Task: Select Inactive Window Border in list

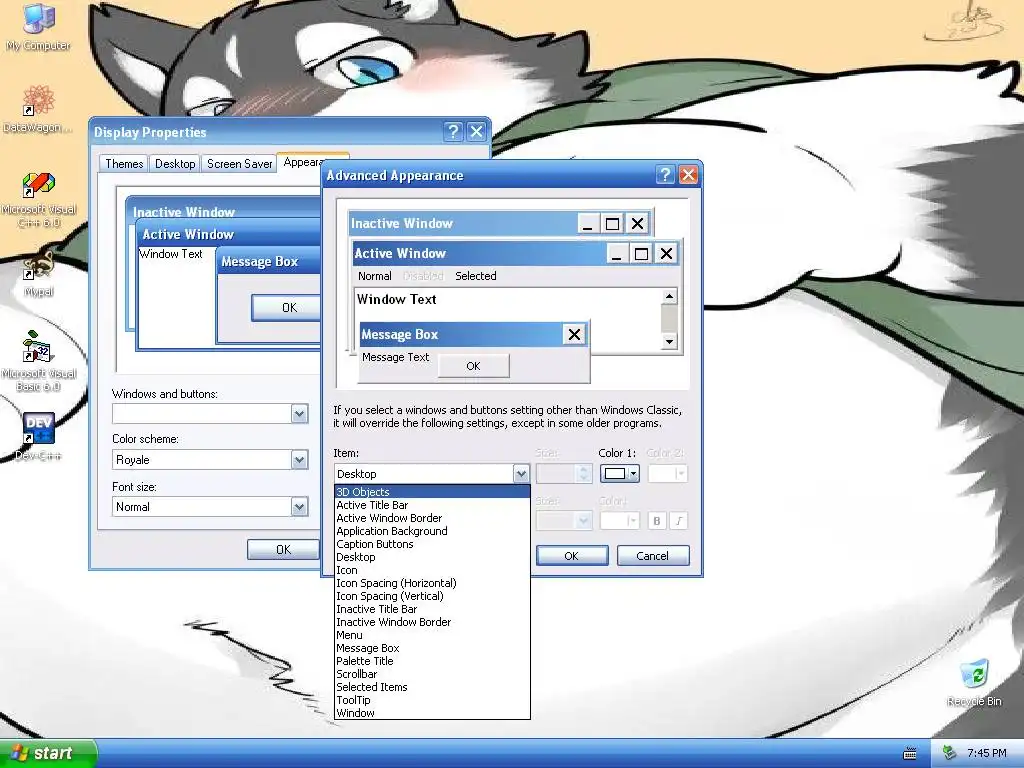Action: [432, 622]
